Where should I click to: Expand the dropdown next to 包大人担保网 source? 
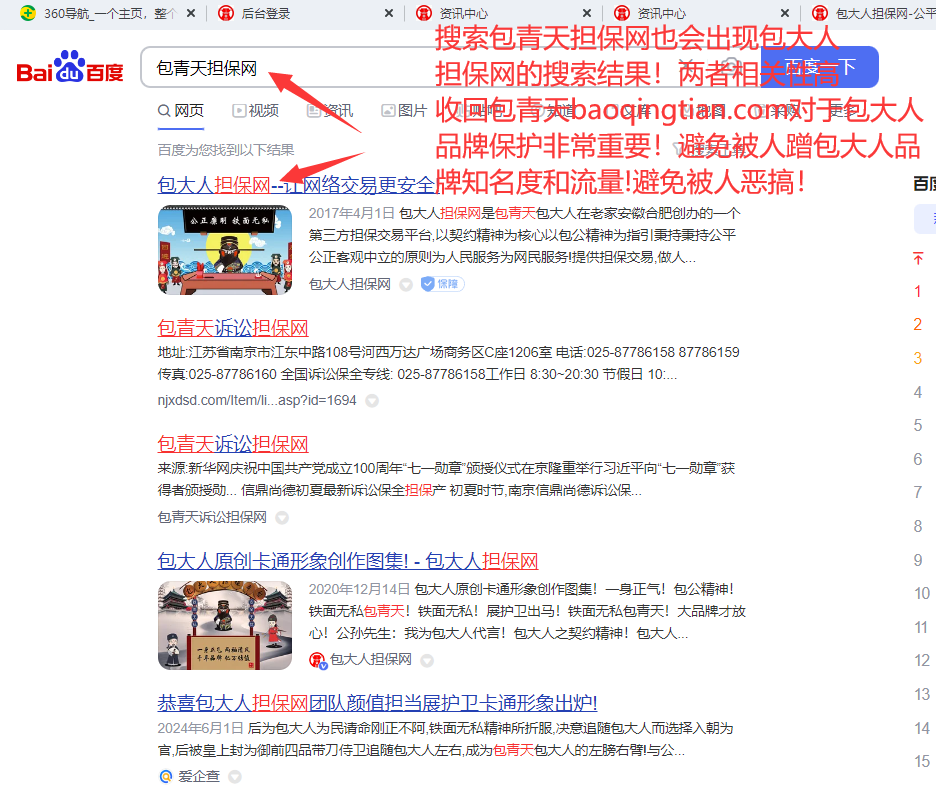point(406,285)
